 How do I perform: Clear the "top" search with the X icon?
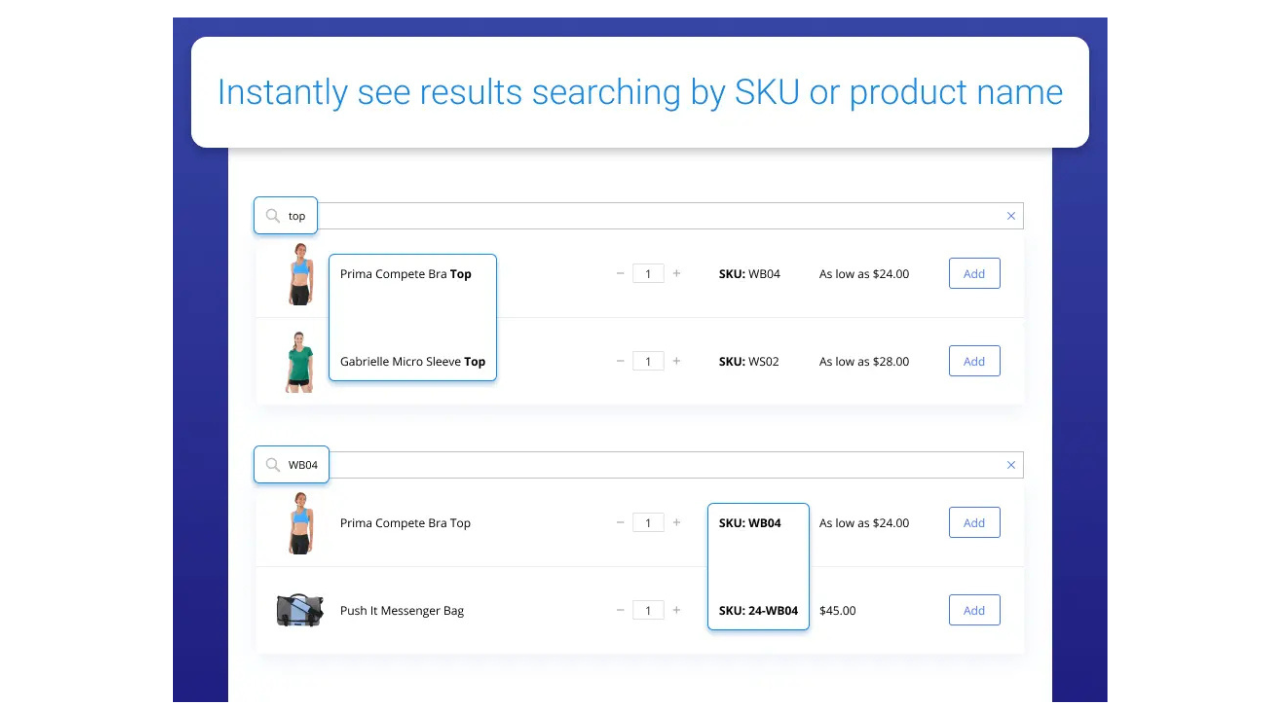(x=1011, y=216)
